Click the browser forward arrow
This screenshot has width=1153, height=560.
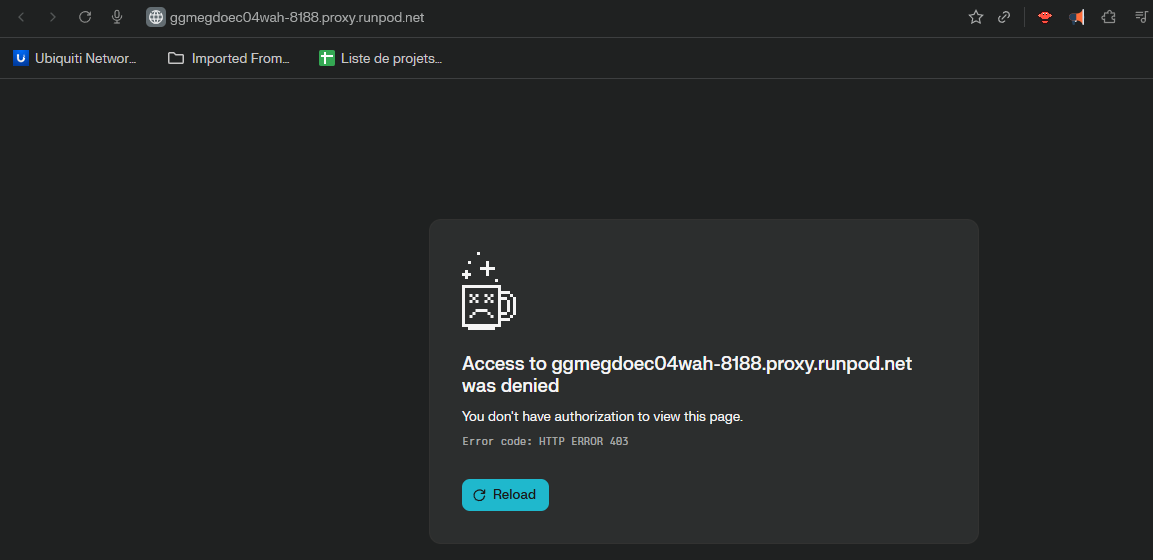[x=53, y=17]
